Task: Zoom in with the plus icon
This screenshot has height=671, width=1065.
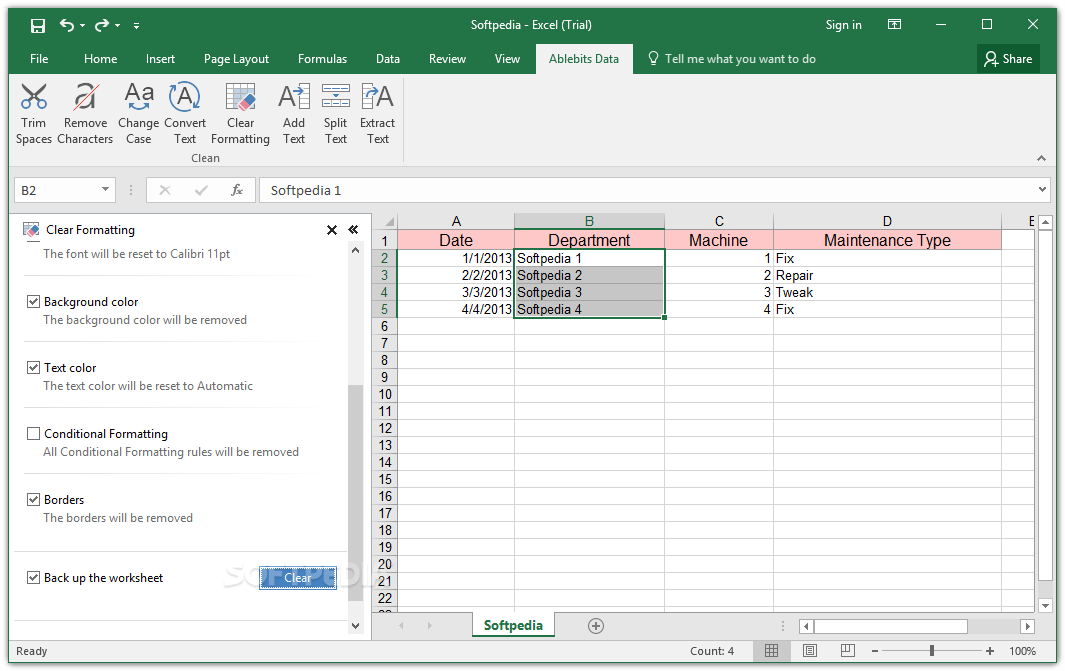Action: point(990,651)
